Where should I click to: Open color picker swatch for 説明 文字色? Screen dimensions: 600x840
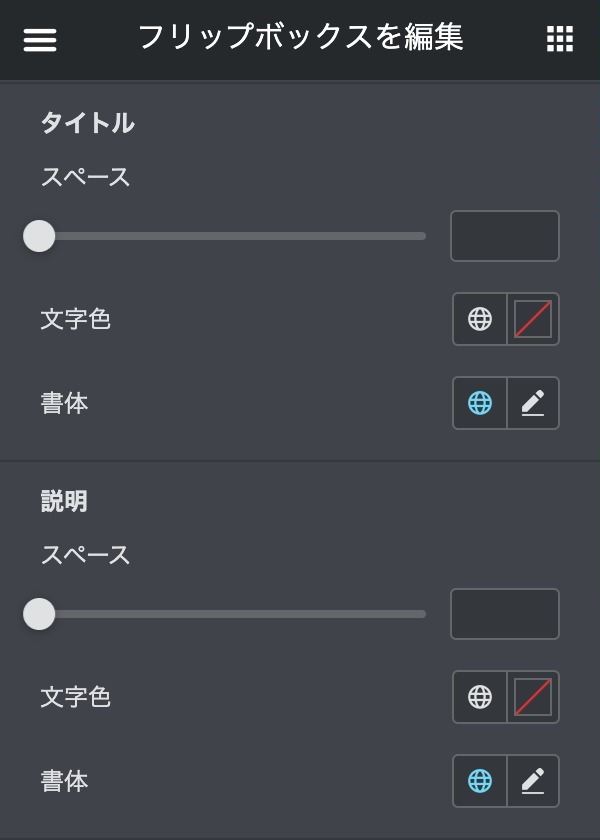pos(533,697)
